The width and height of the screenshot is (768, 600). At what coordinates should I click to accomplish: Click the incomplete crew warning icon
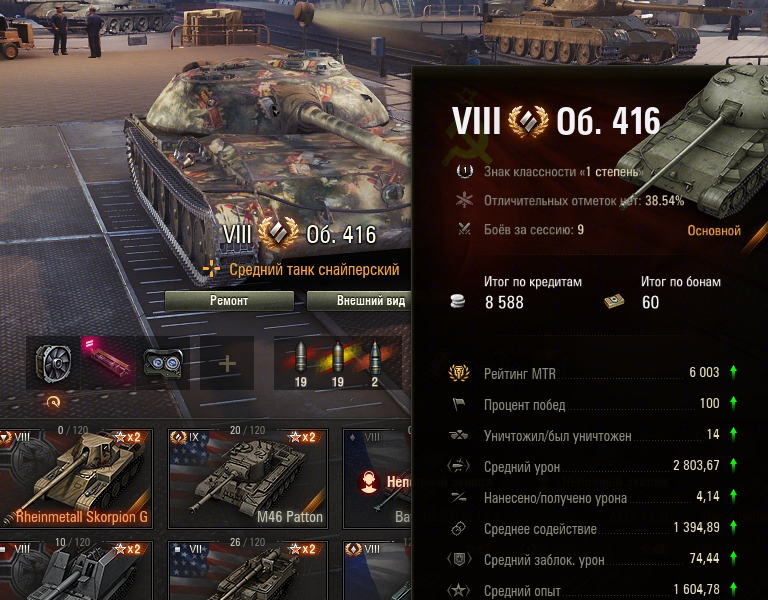[x=369, y=482]
